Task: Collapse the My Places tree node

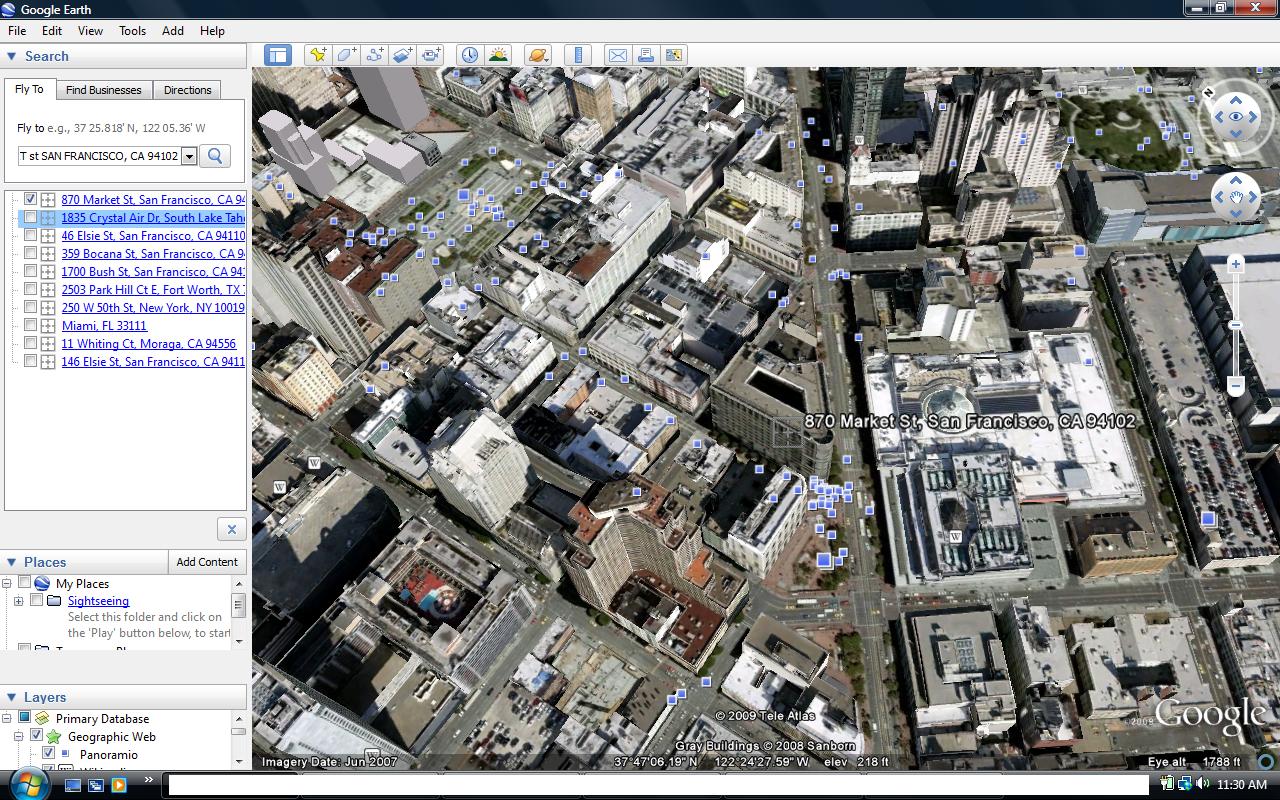Action: click(x=7, y=583)
